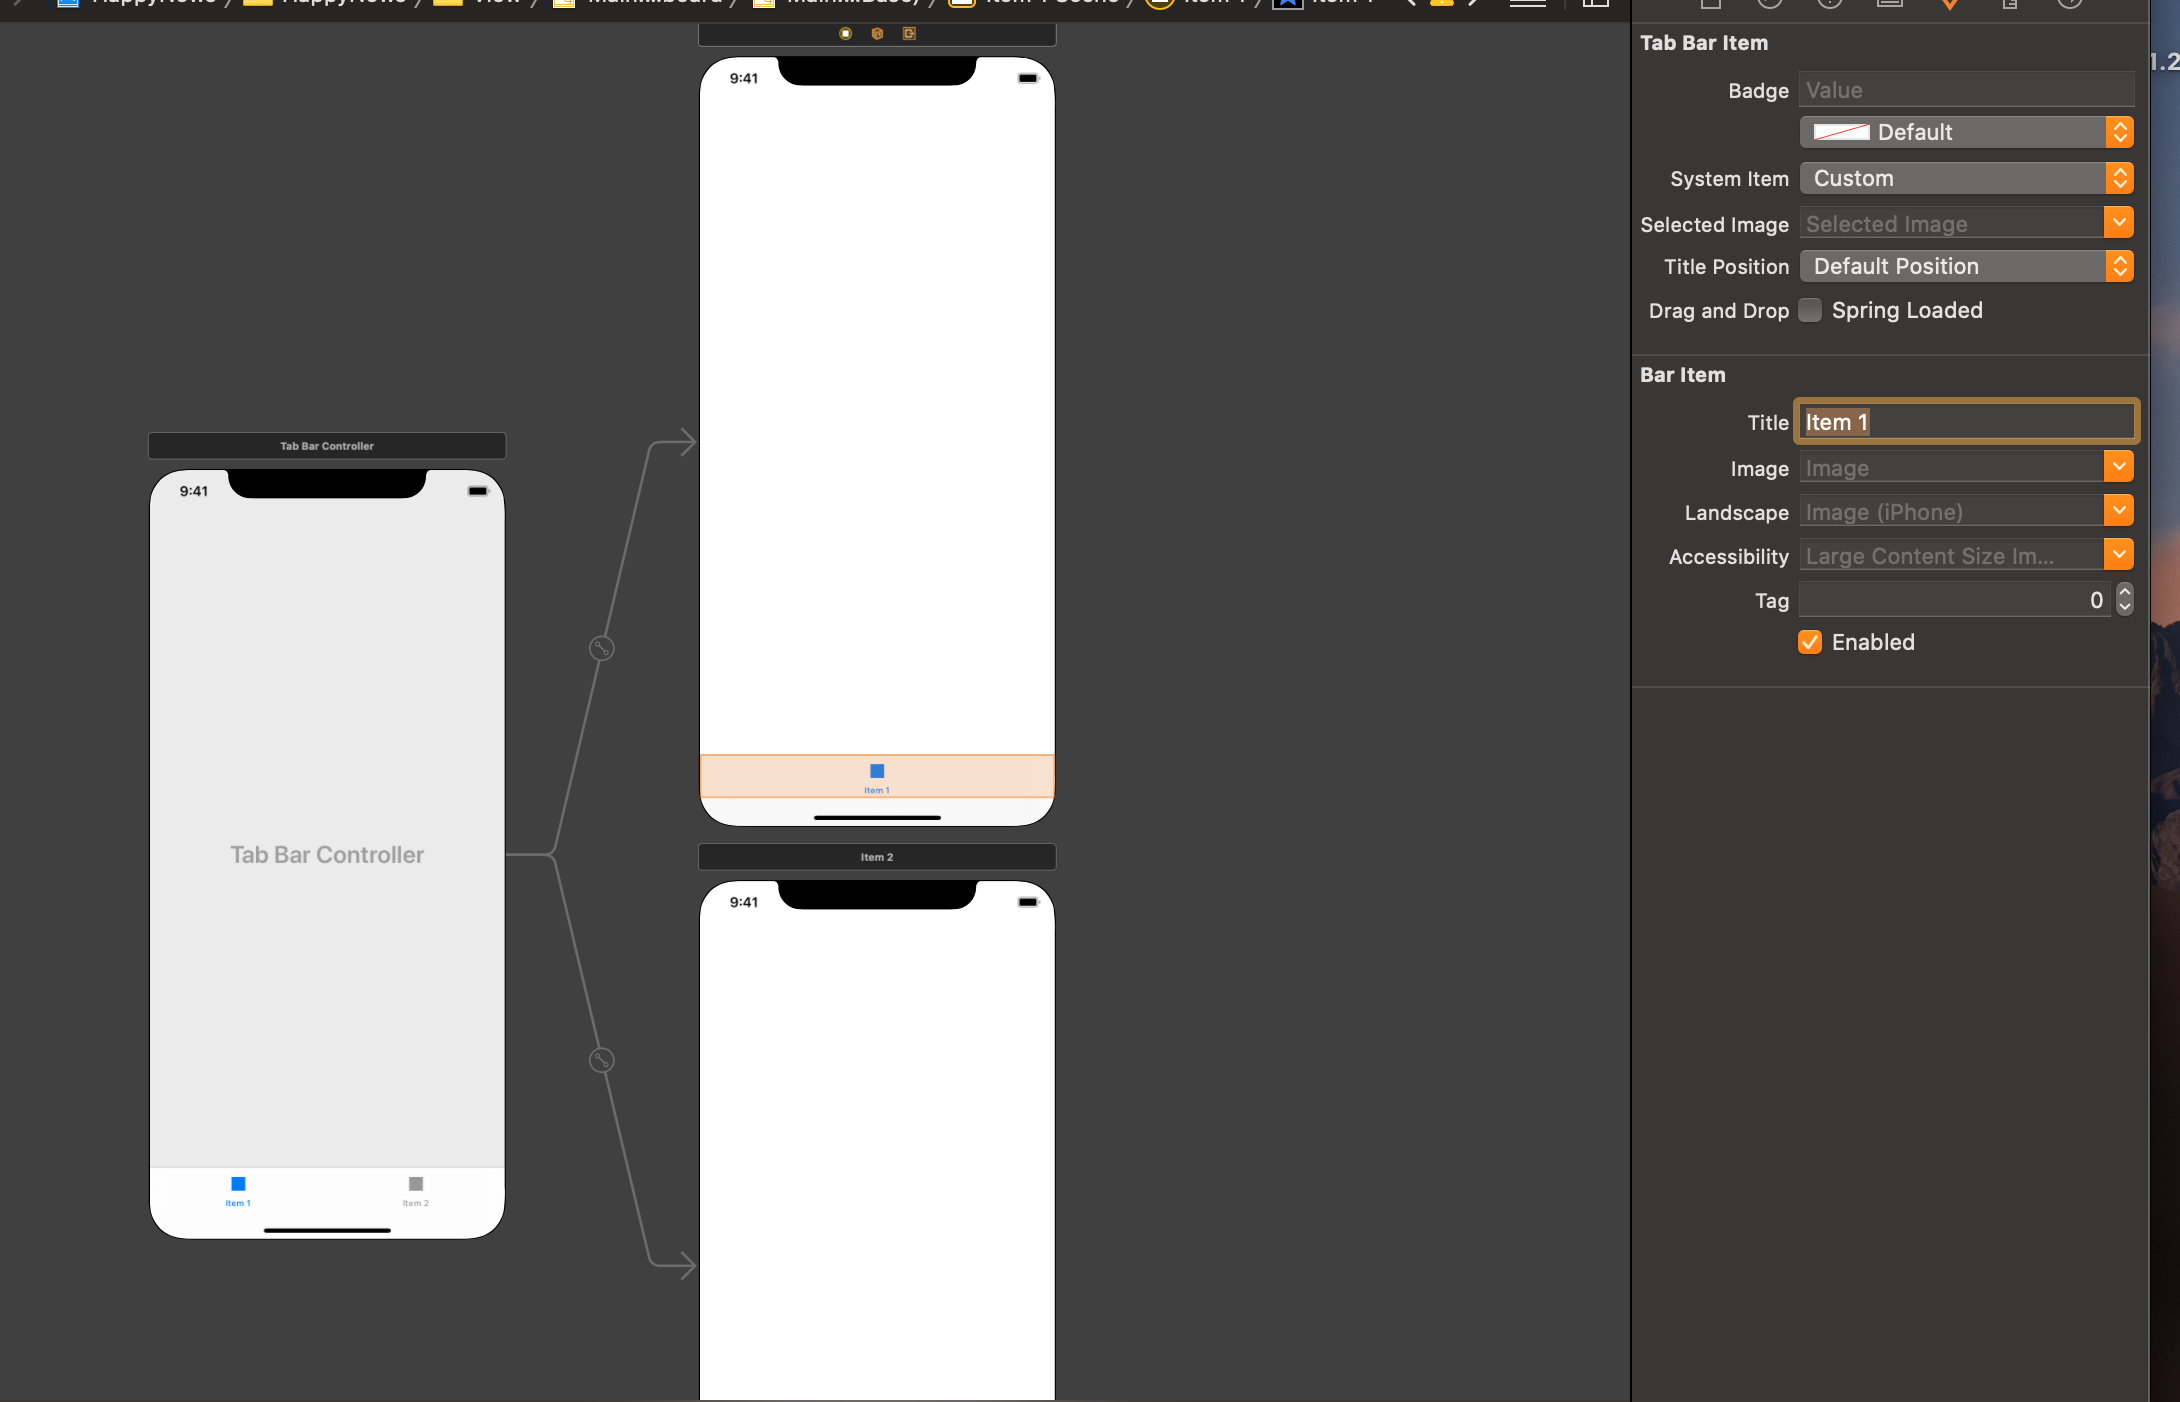Click the Title field containing Item 1
This screenshot has width=2180, height=1402.
coord(1966,422)
